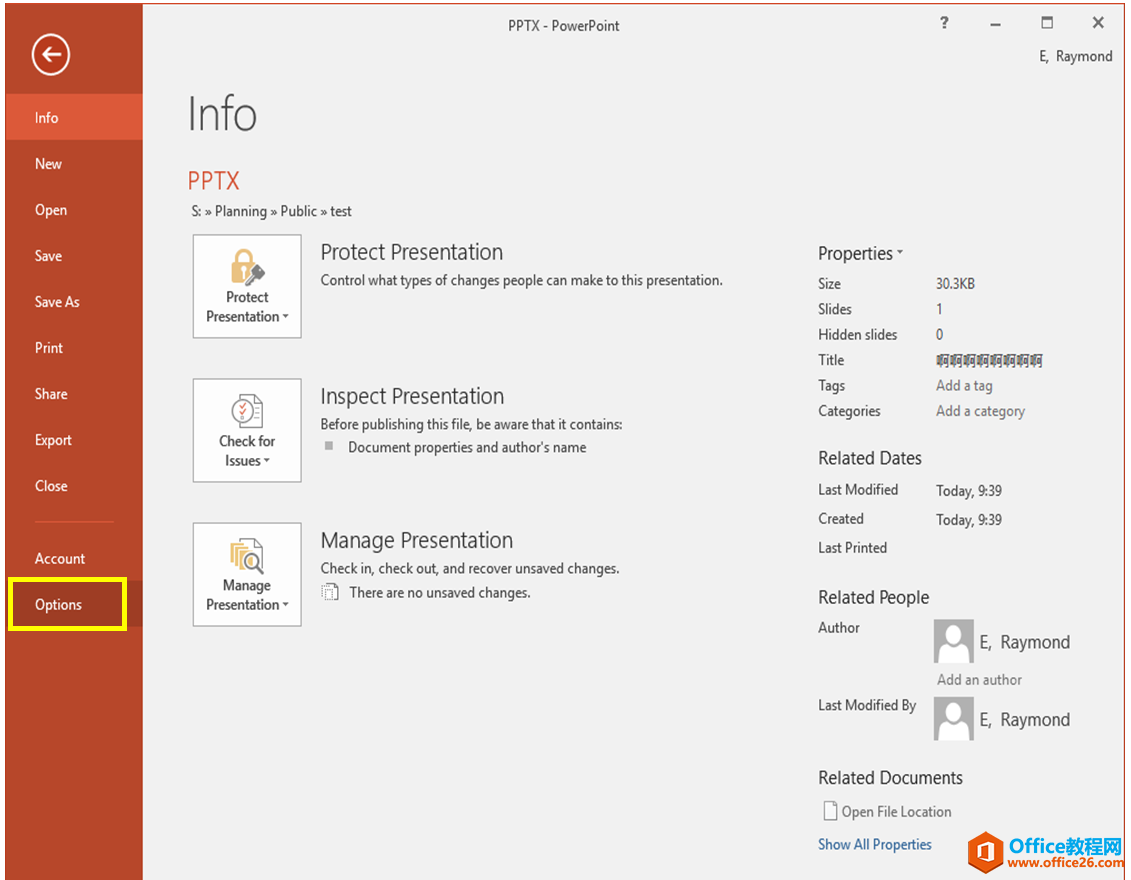The image size is (1131, 880).
Task: Open the Manage Presentation dropdown label
Action: click(247, 595)
